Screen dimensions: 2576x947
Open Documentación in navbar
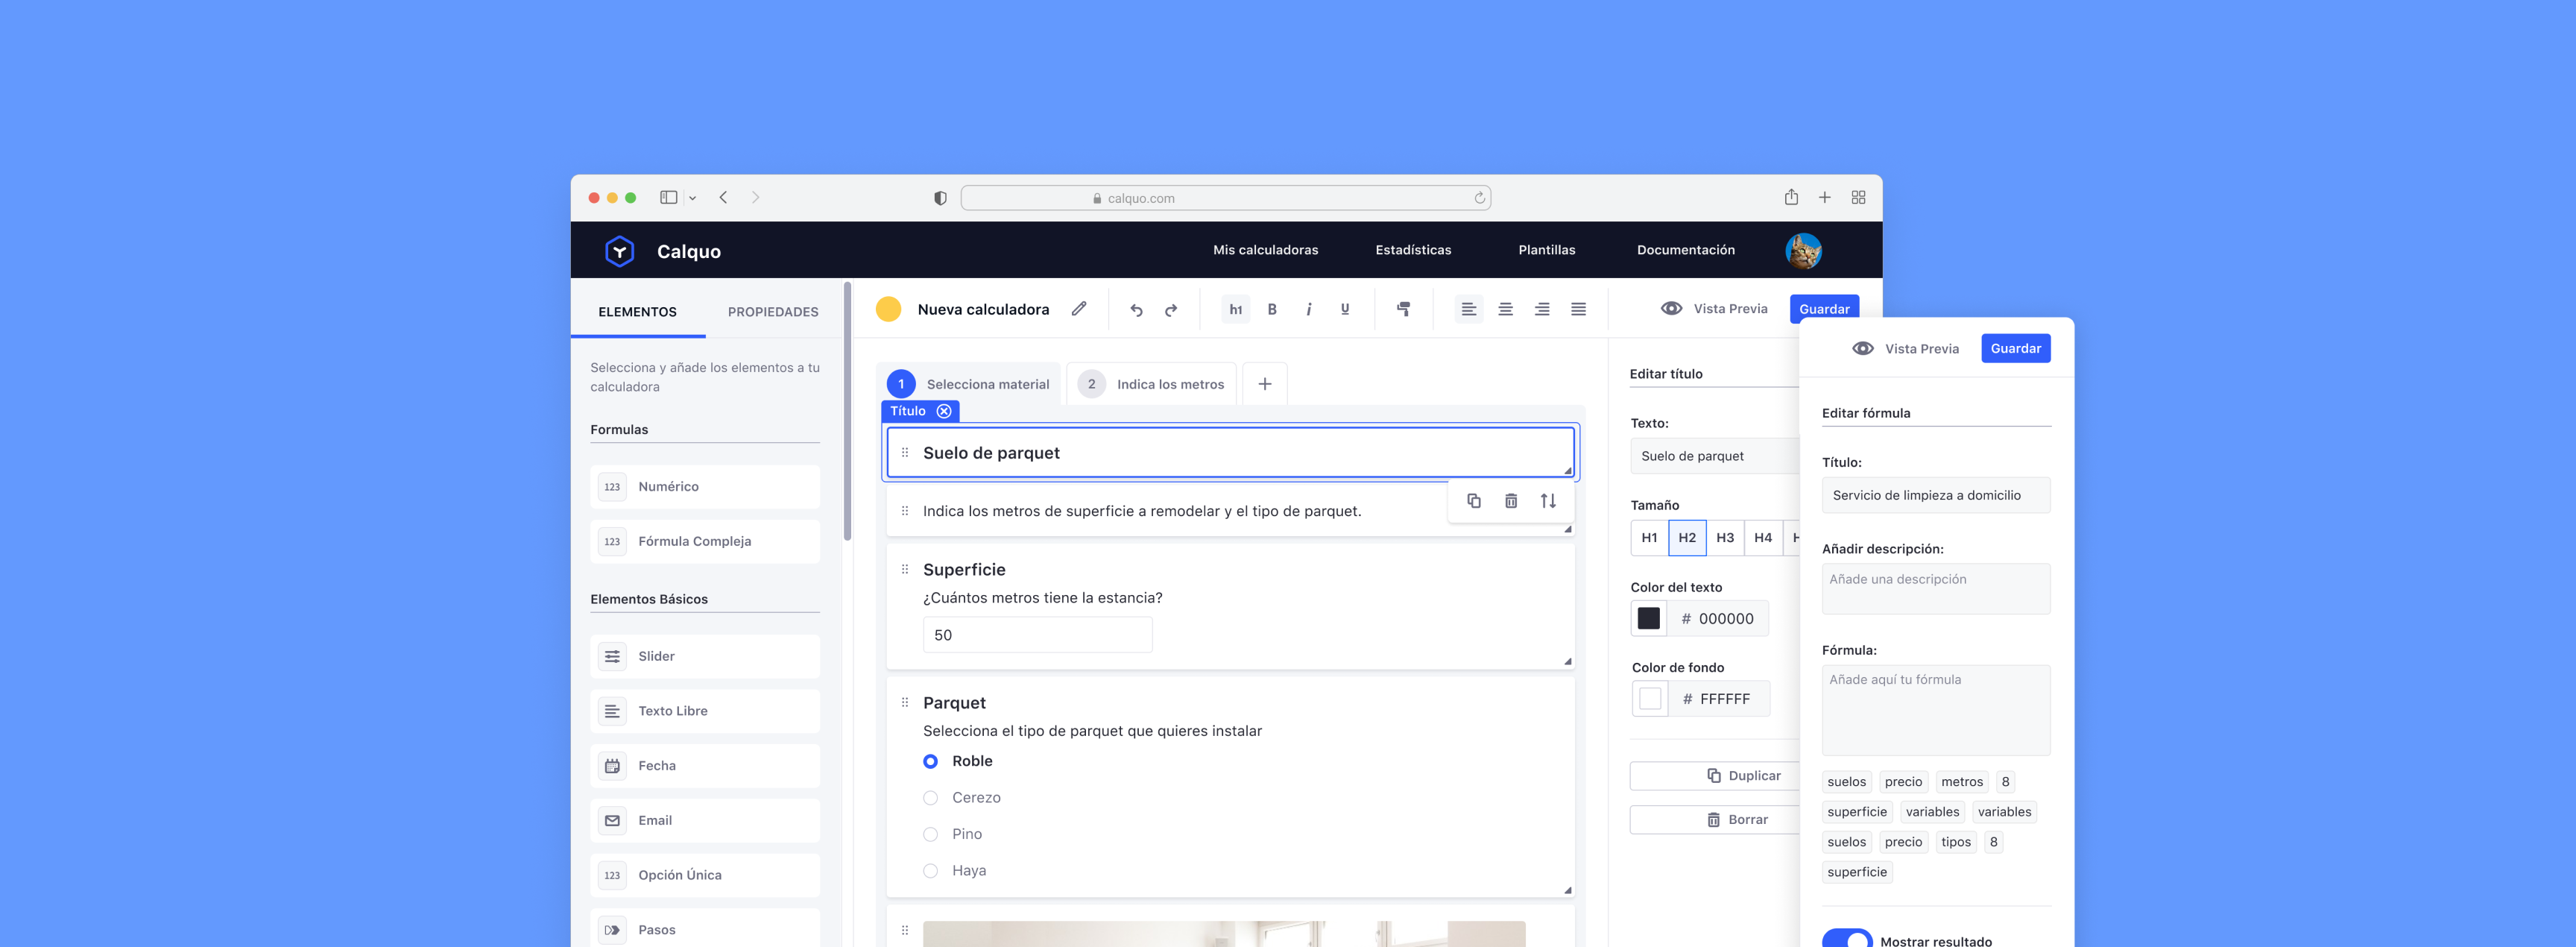click(1685, 250)
